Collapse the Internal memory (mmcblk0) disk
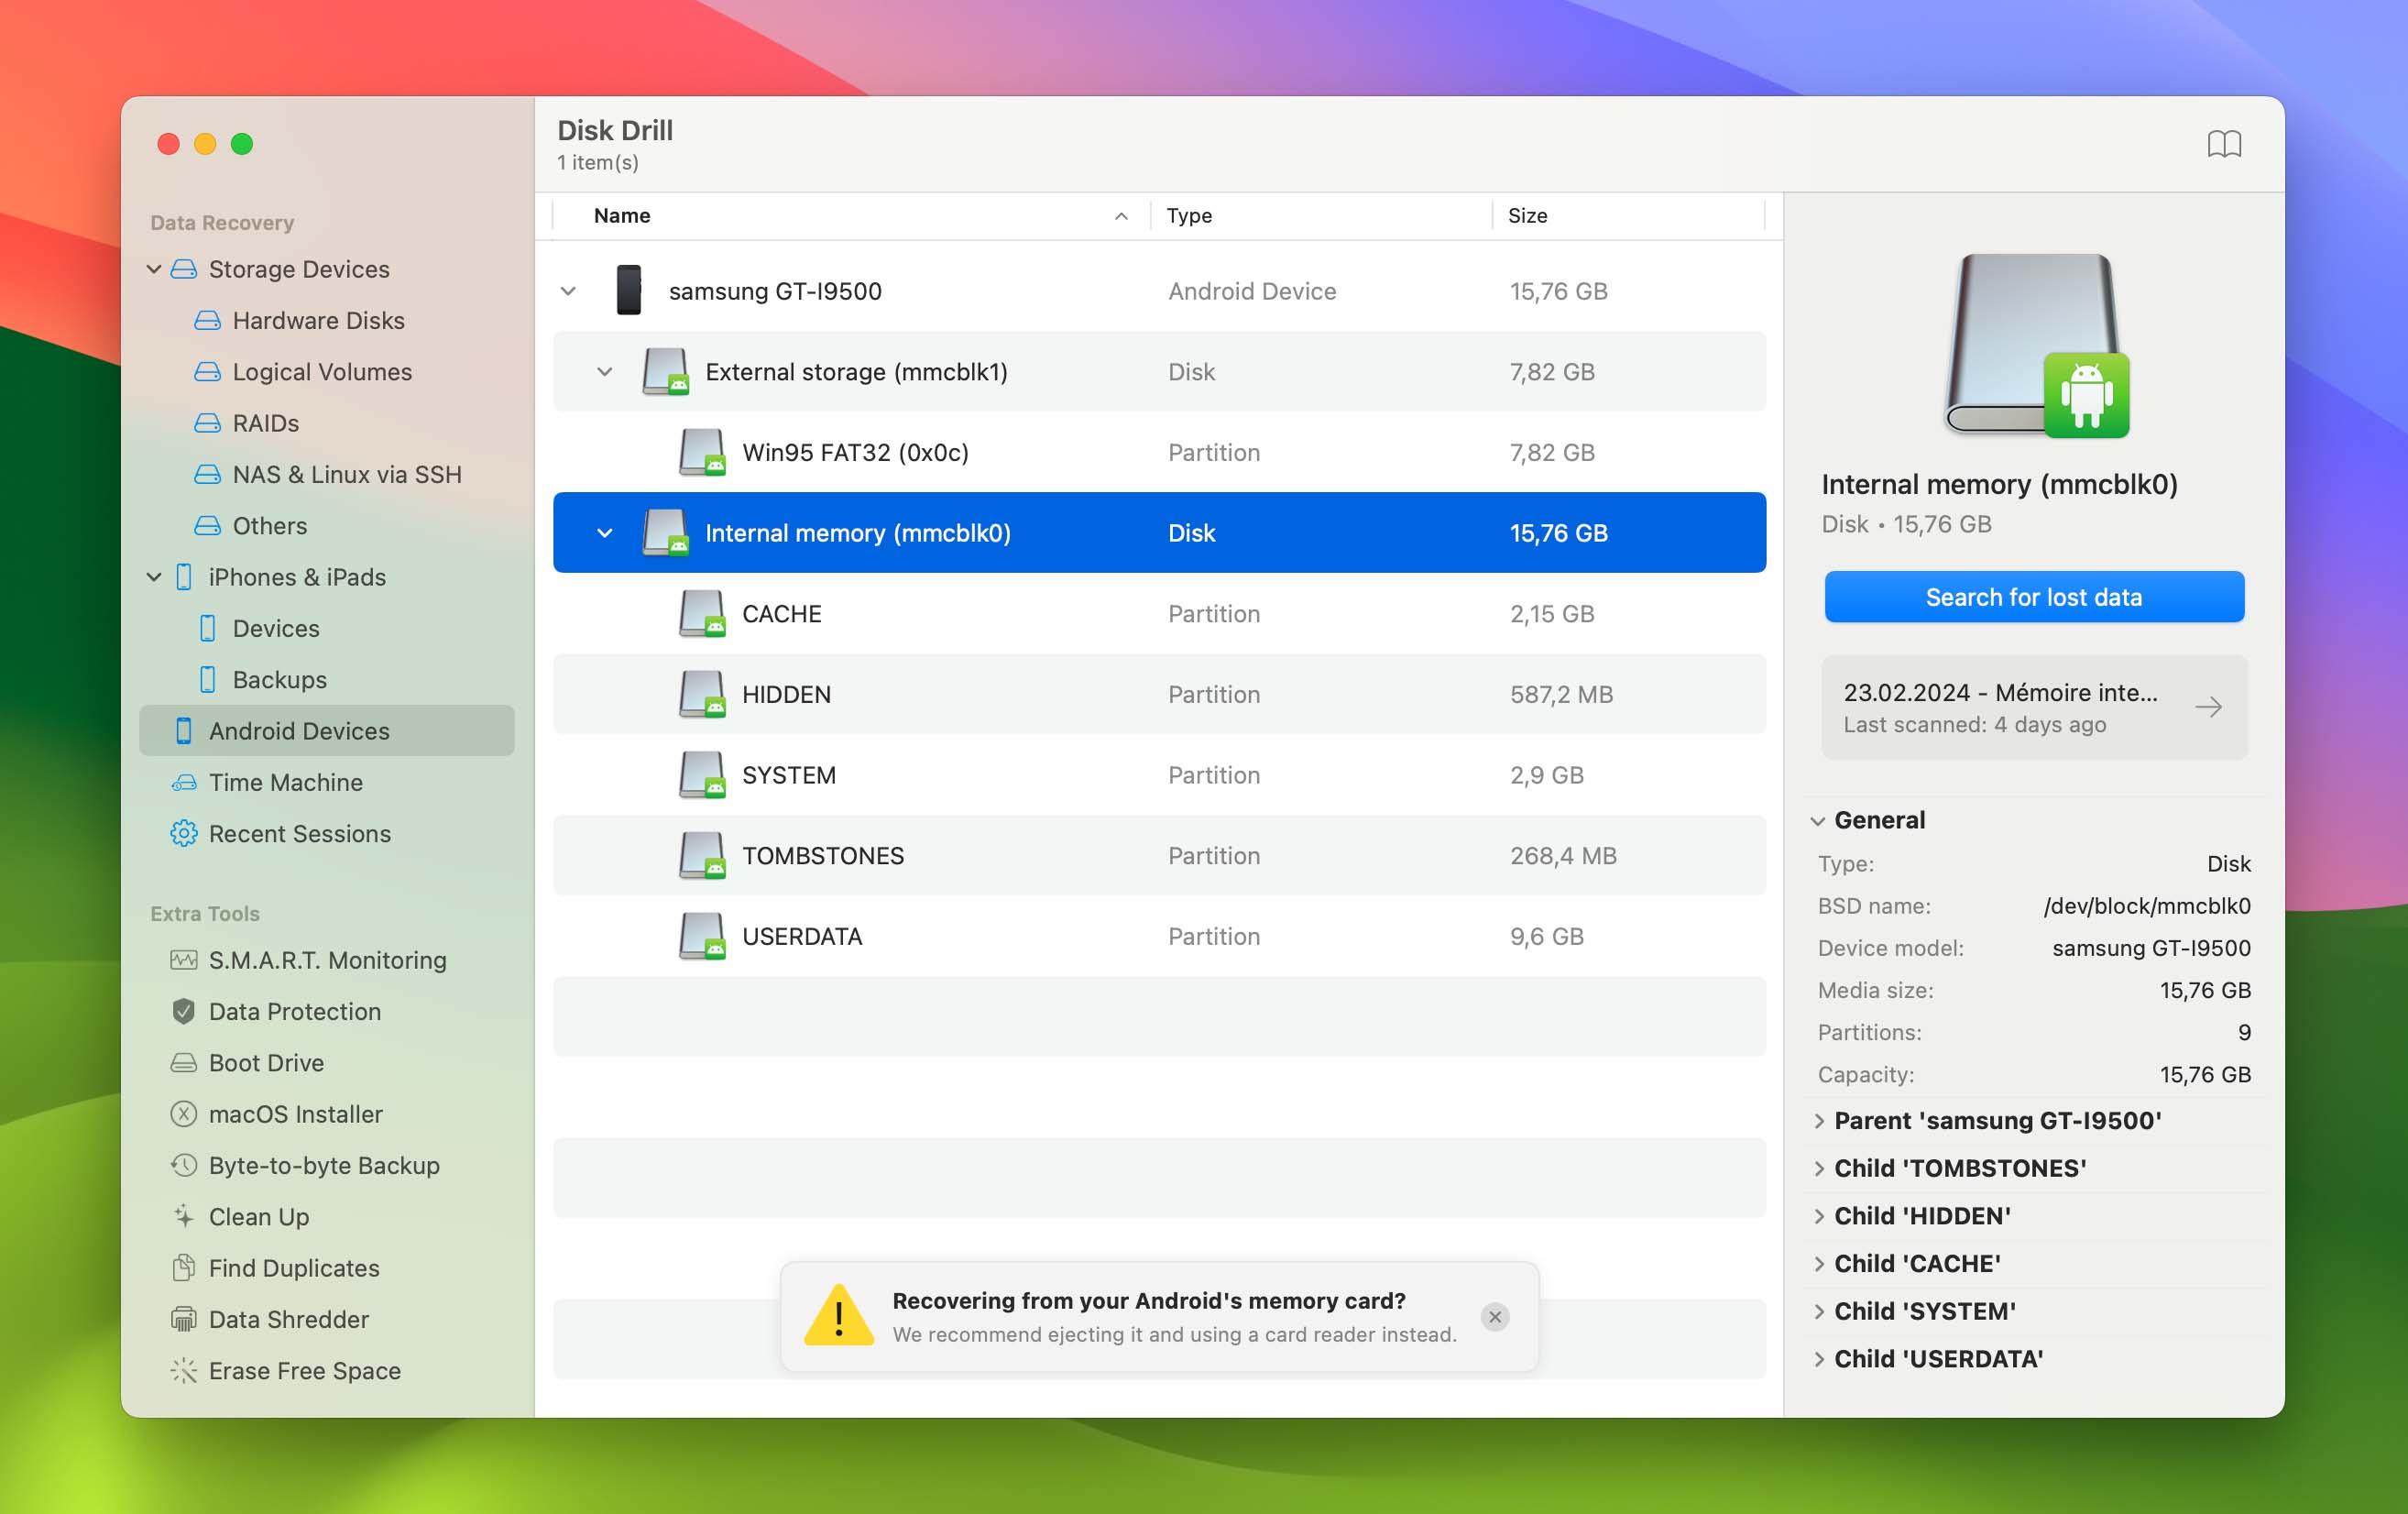This screenshot has width=2408, height=1514. click(603, 532)
